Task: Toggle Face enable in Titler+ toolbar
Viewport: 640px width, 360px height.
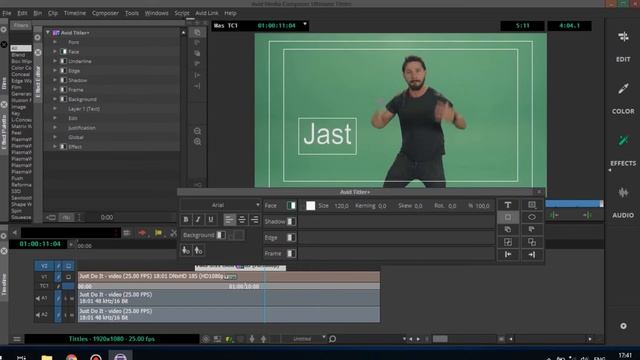Action: point(291,205)
